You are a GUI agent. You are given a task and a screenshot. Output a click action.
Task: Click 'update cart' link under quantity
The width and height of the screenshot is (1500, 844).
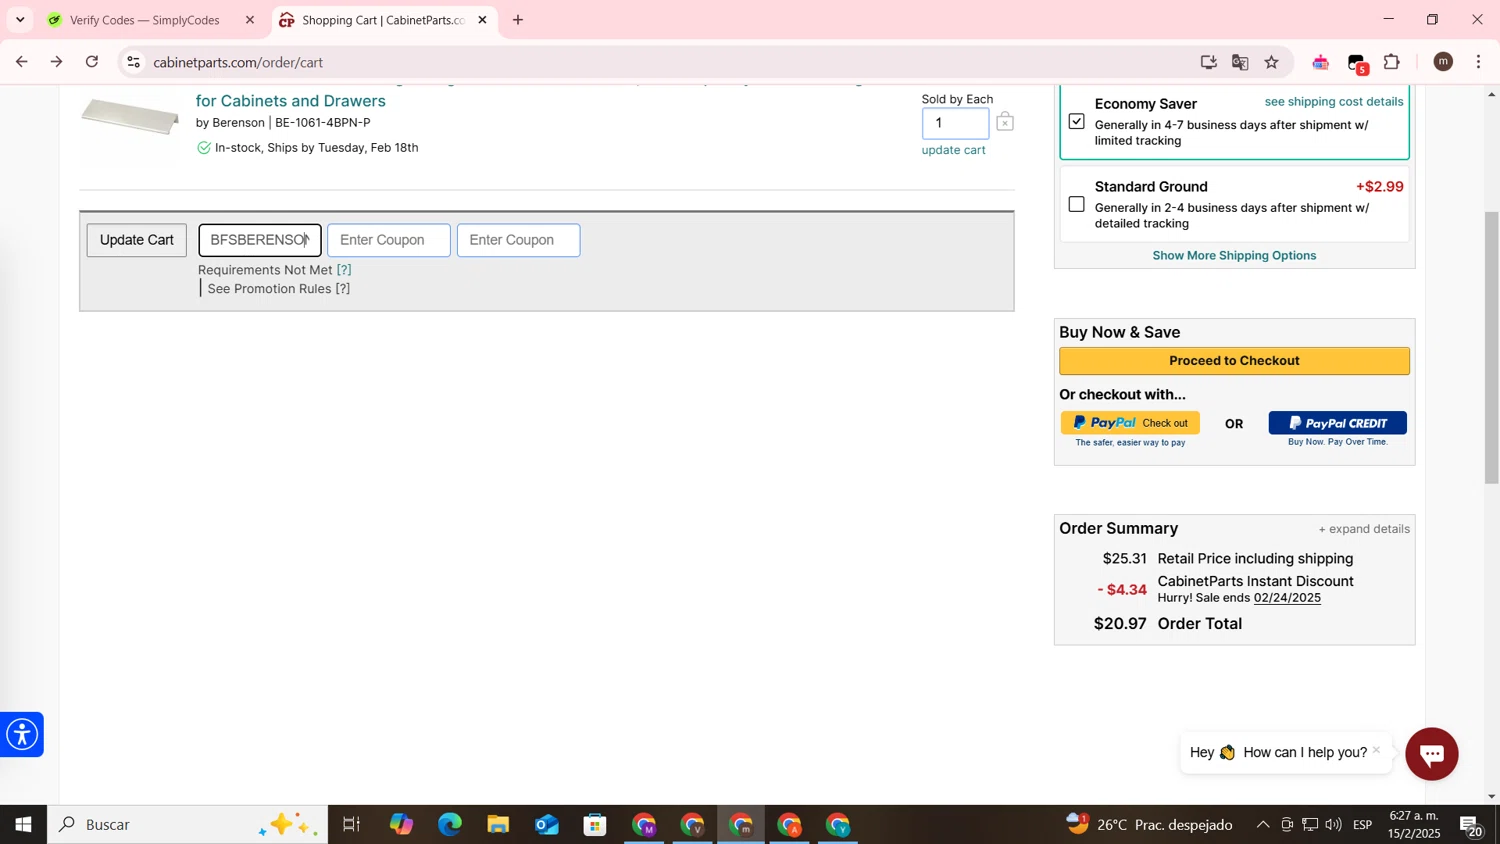coord(953,150)
